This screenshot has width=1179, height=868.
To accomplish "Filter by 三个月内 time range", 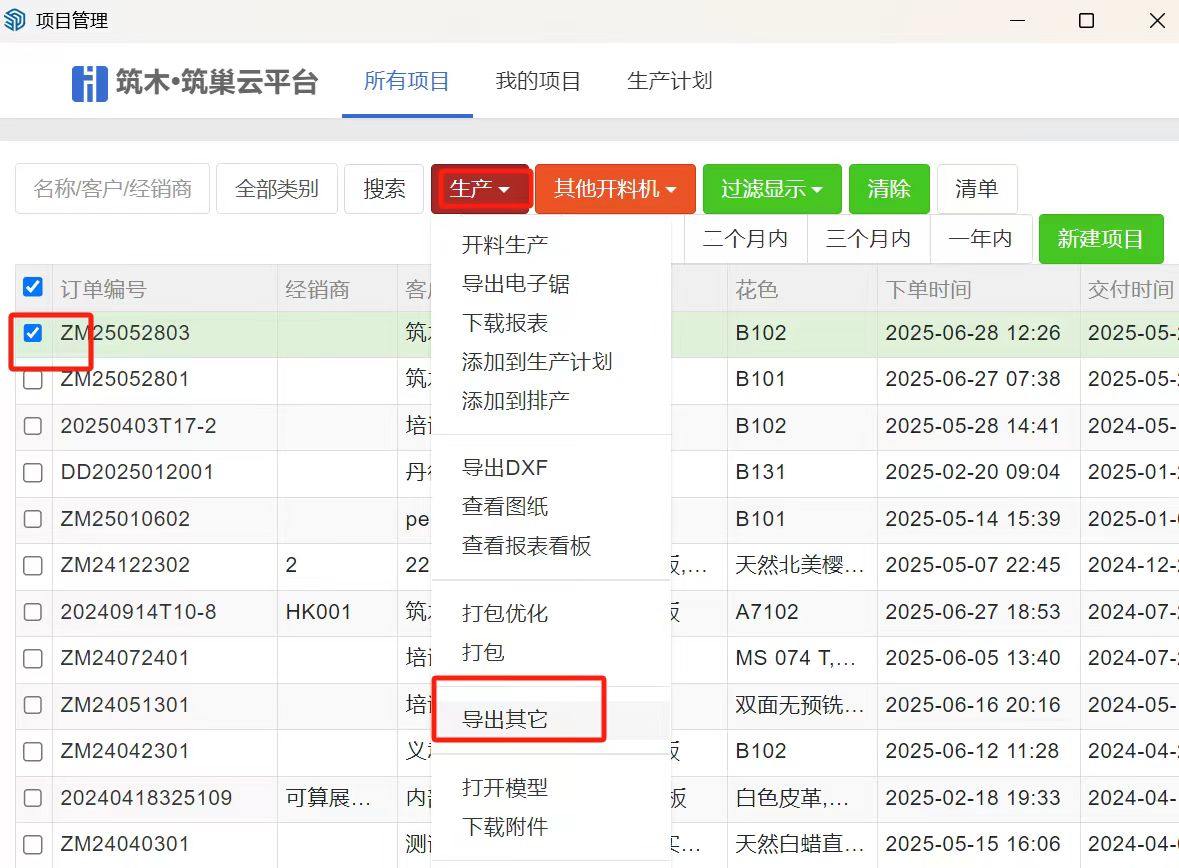I will [868, 239].
